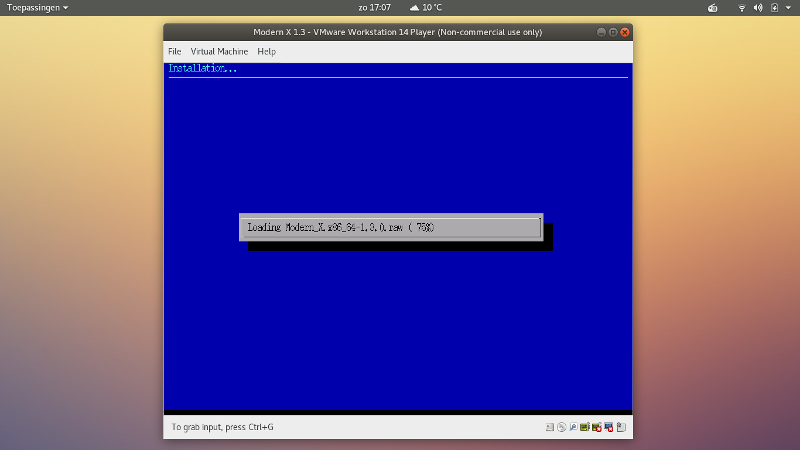
Task: Click the USB device icon in status bar
Action: [x=621, y=427]
